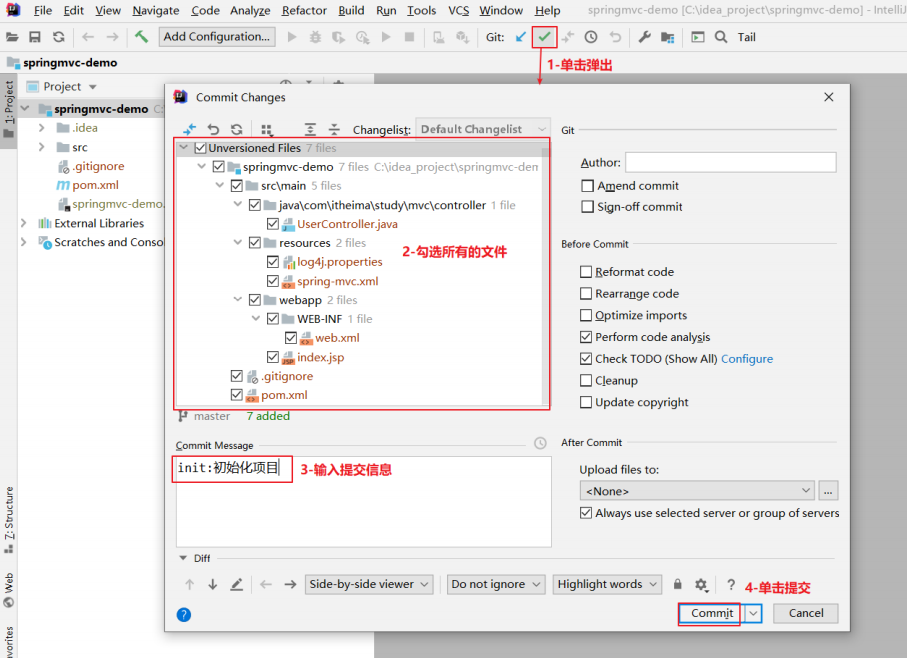Click Refresh changes icon in commit dialog
The height and width of the screenshot is (658, 907).
237,129
